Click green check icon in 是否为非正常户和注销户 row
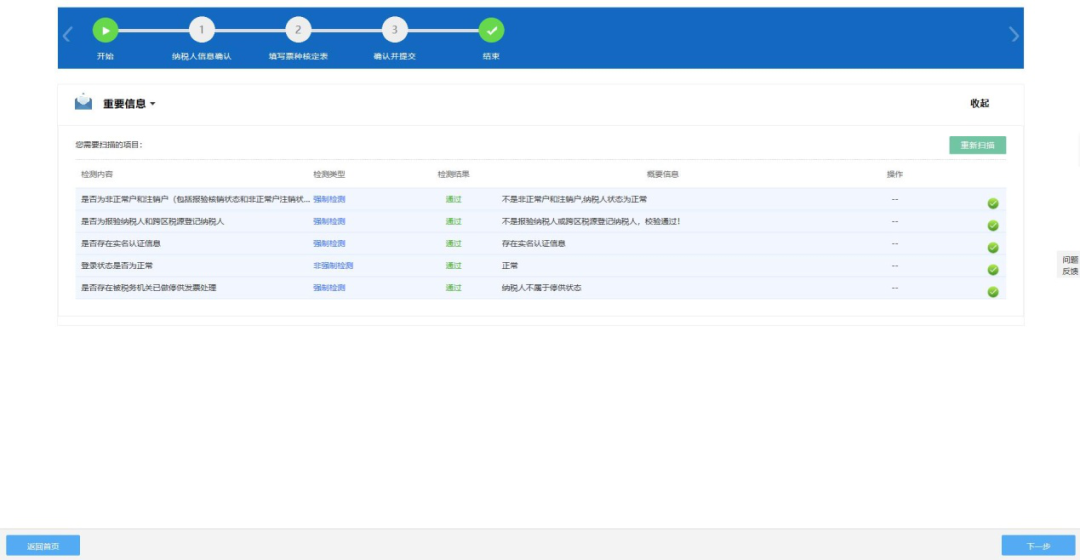Screen dimensions: 1080x560 pyautogui.click(x=993, y=203)
